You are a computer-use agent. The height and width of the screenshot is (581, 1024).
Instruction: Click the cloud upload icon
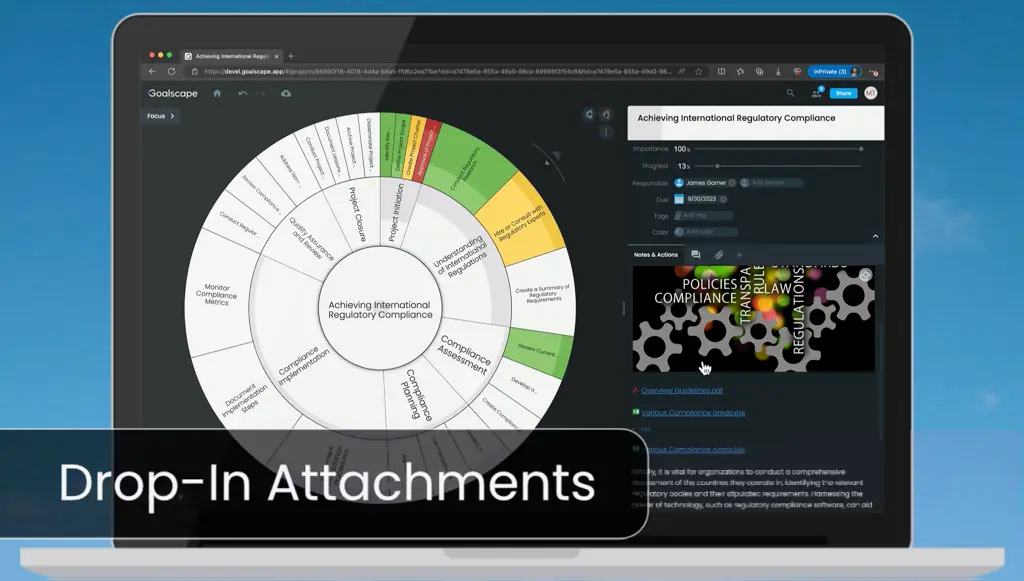pyautogui.click(x=286, y=93)
